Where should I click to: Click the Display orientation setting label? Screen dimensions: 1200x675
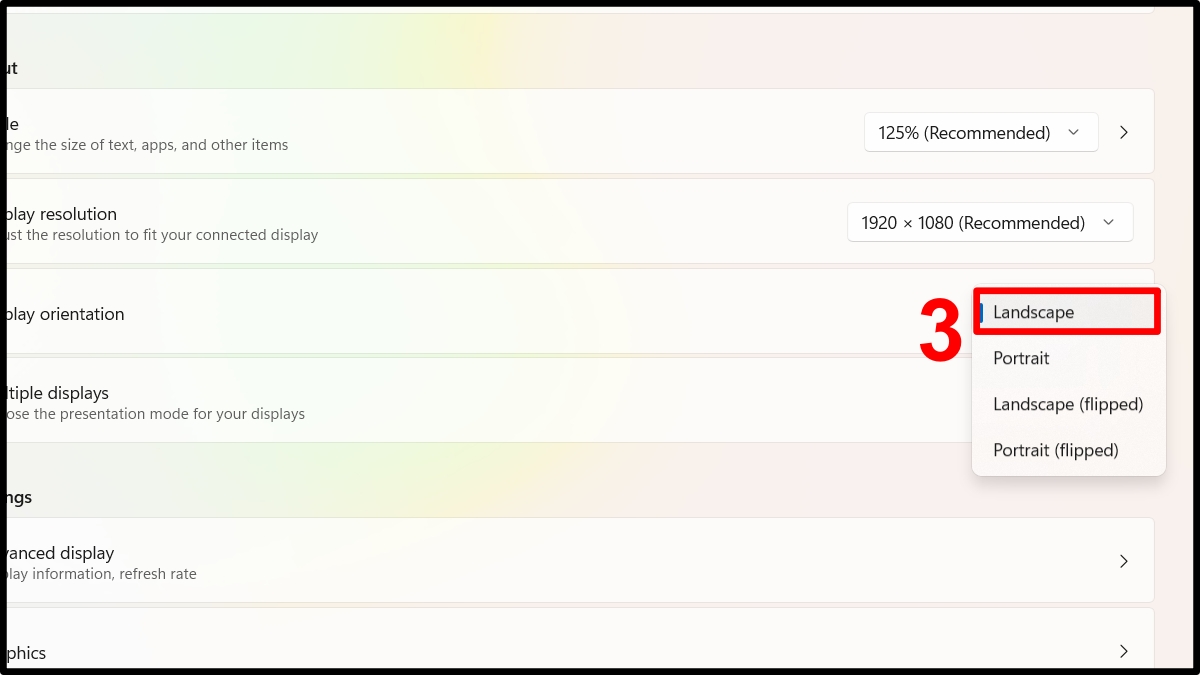pos(66,314)
